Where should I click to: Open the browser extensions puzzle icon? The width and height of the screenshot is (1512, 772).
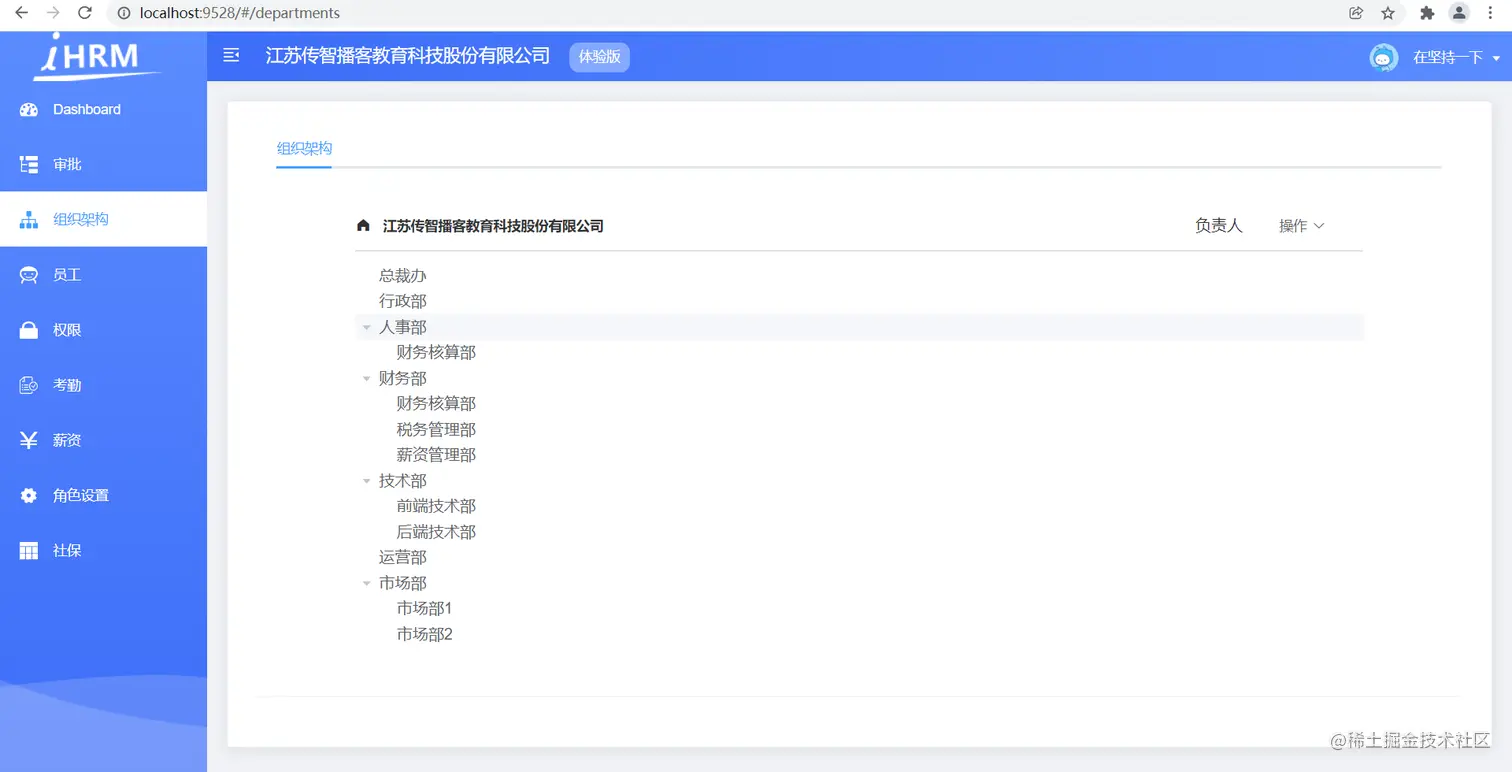point(1427,13)
